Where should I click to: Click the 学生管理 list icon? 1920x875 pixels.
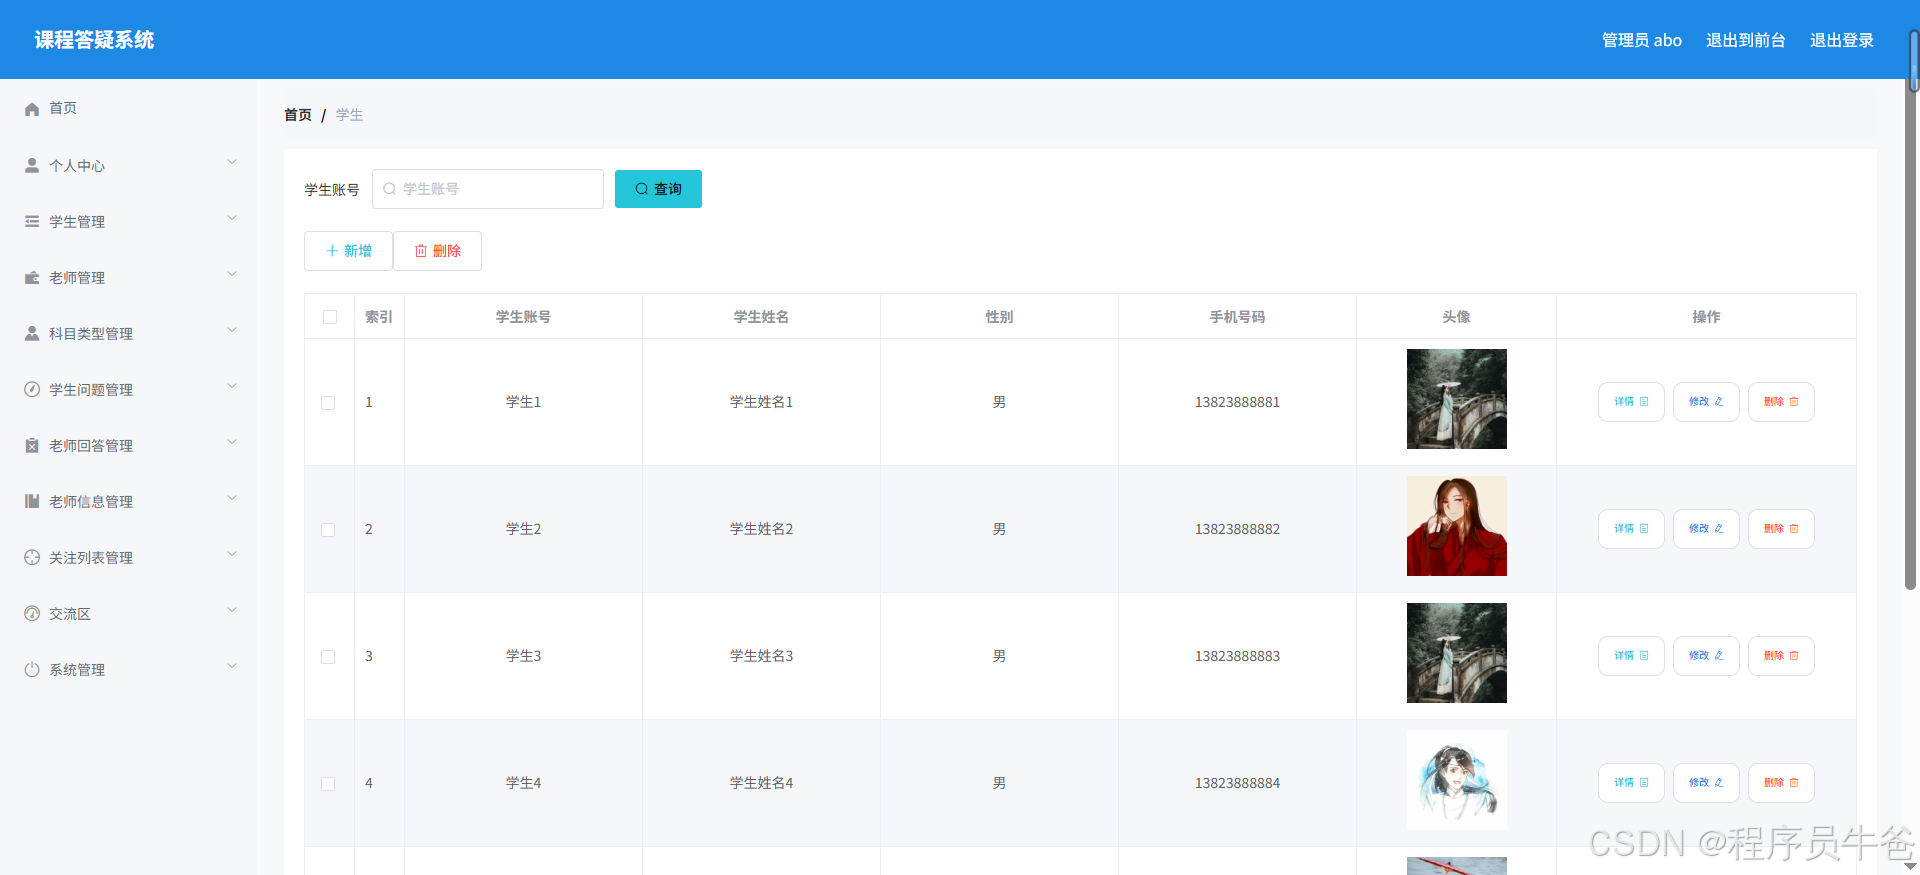click(x=32, y=221)
